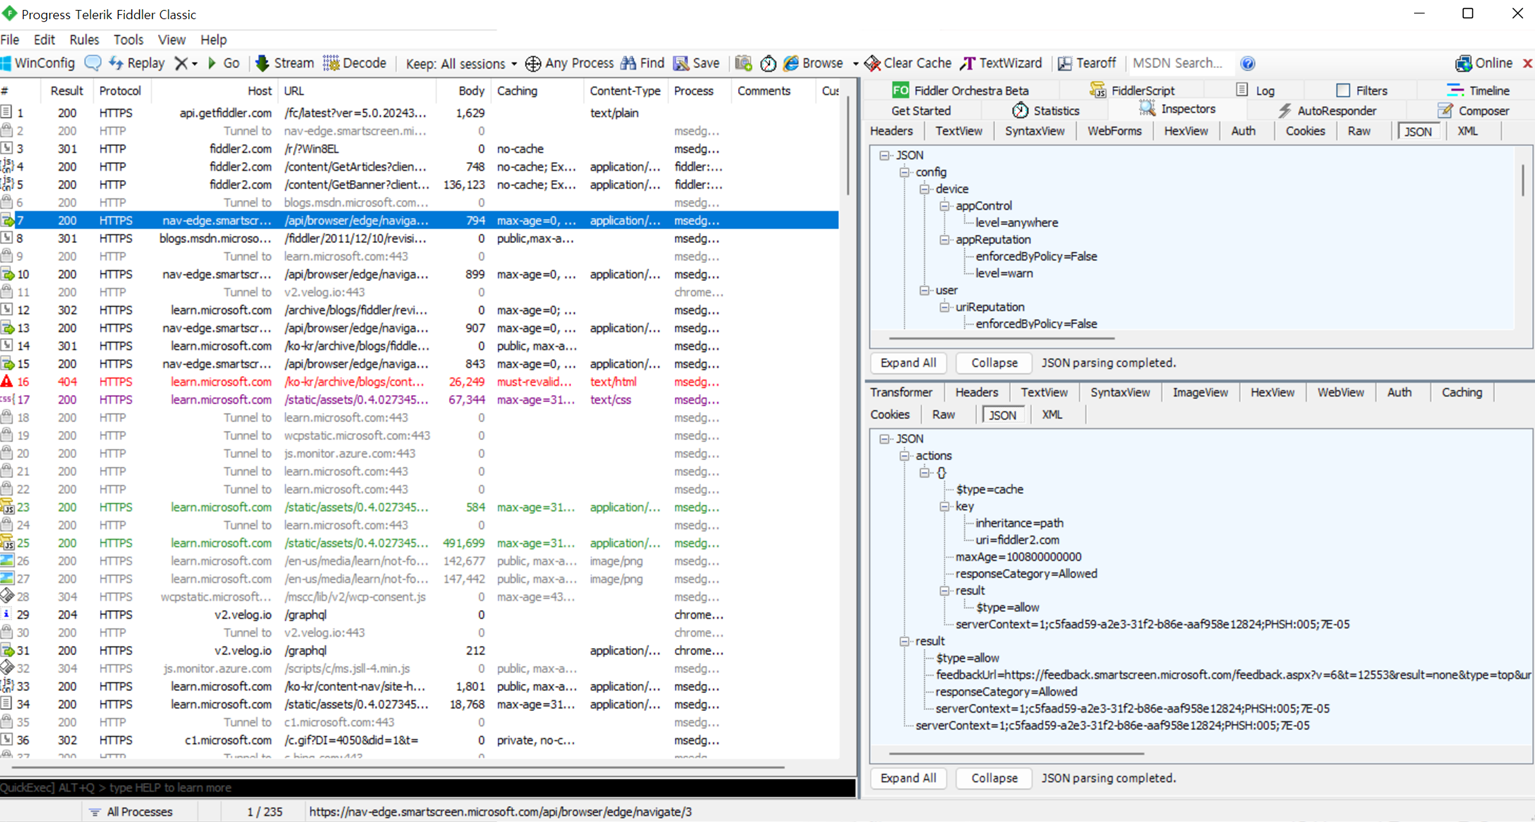This screenshot has height=822, width=1535.
Task: Click the request Collapse button
Action: (994, 363)
